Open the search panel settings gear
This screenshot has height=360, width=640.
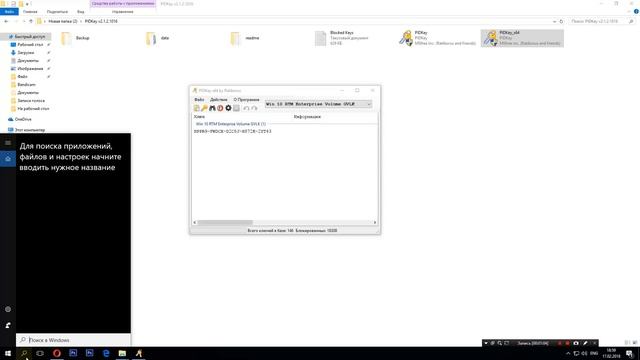pyautogui.click(x=8, y=309)
